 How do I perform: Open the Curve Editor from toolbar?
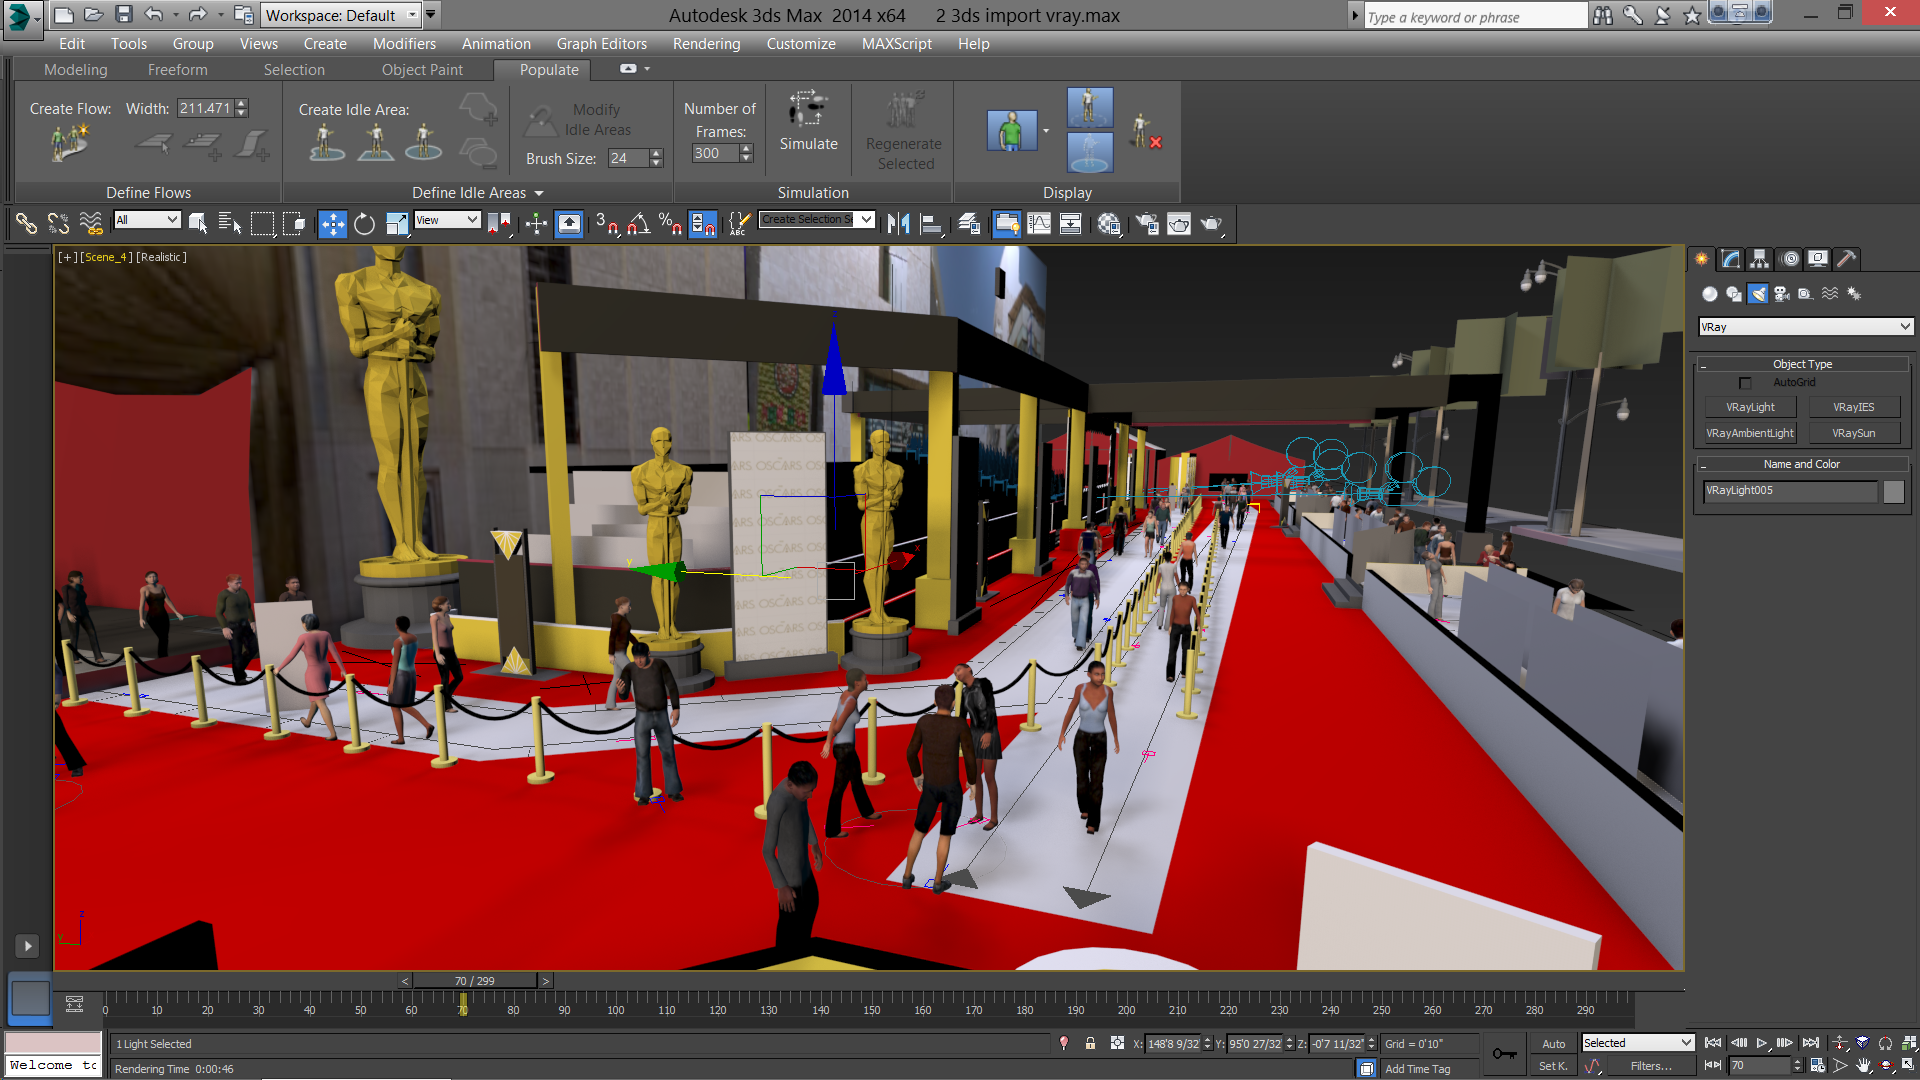[1039, 224]
